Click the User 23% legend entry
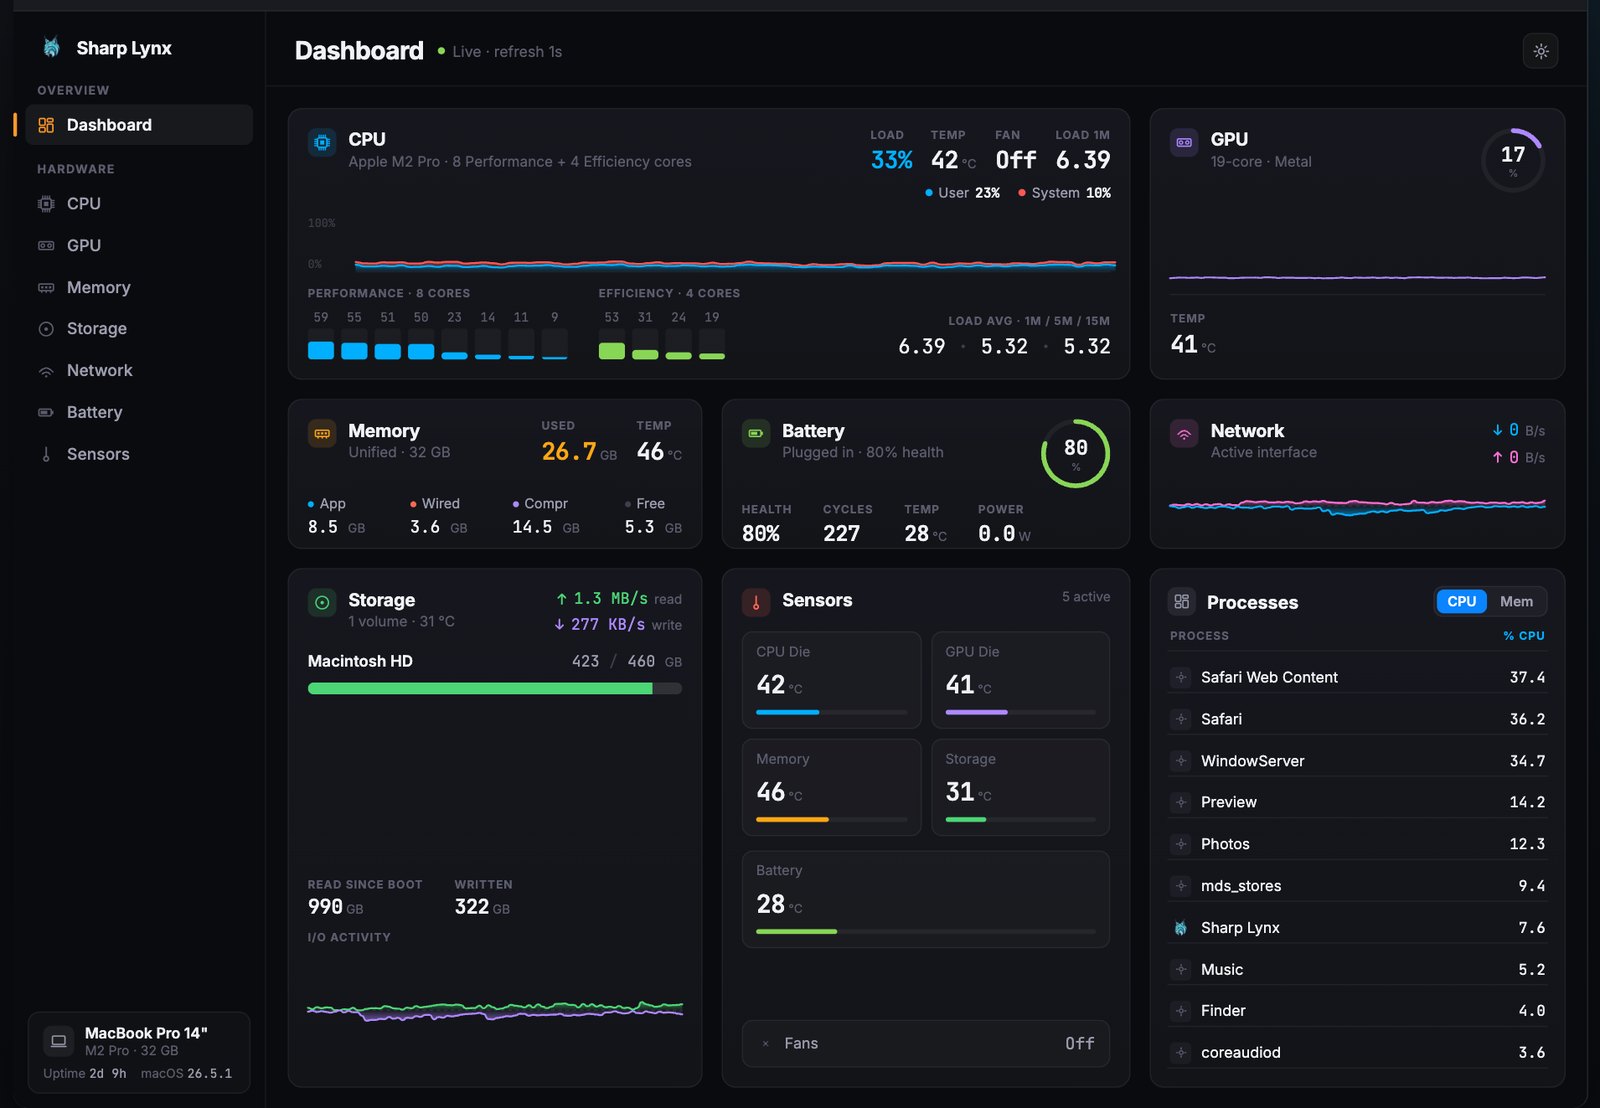 [962, 193]
